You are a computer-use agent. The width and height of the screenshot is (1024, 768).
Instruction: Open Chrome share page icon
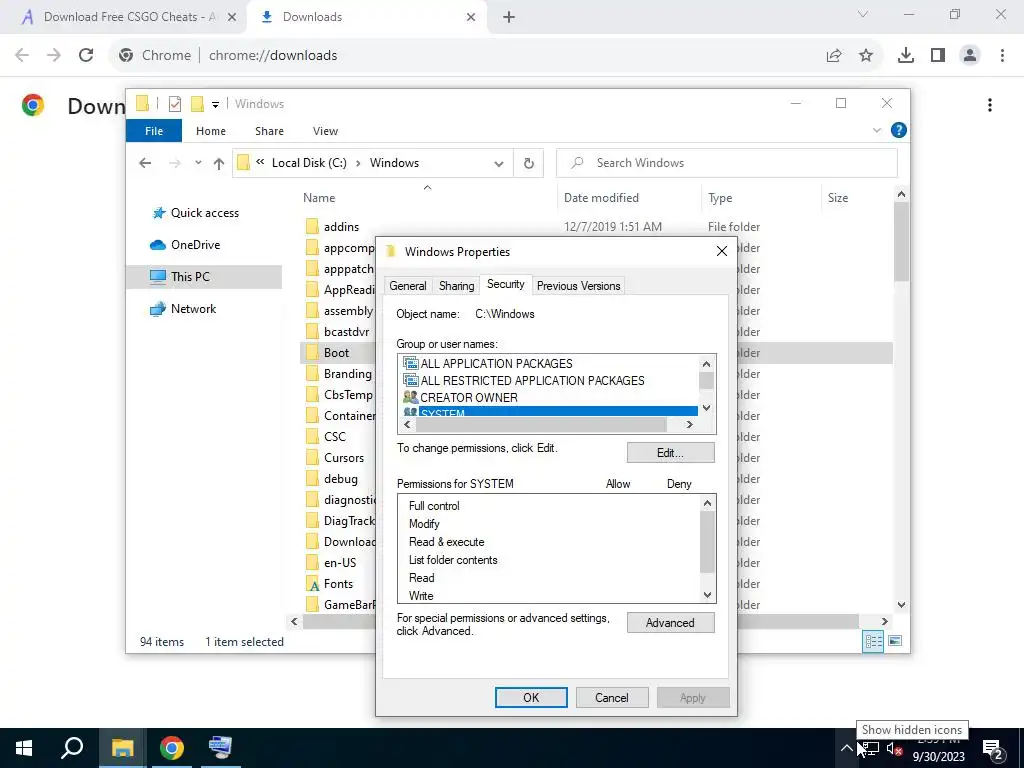point(834,56)
